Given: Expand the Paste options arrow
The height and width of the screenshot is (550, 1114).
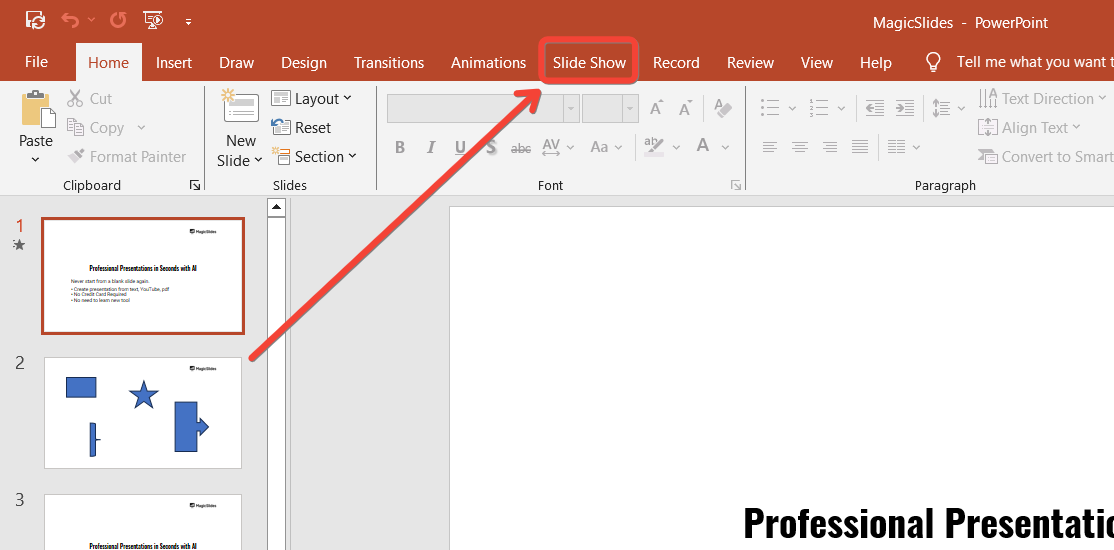Looking at the screenshot, I should click(x=36, y=159).
